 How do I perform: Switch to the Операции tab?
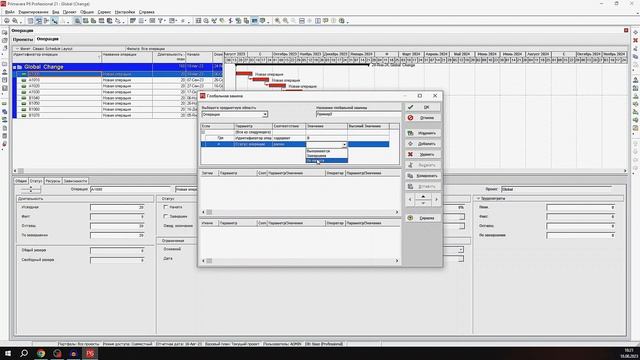48,39
